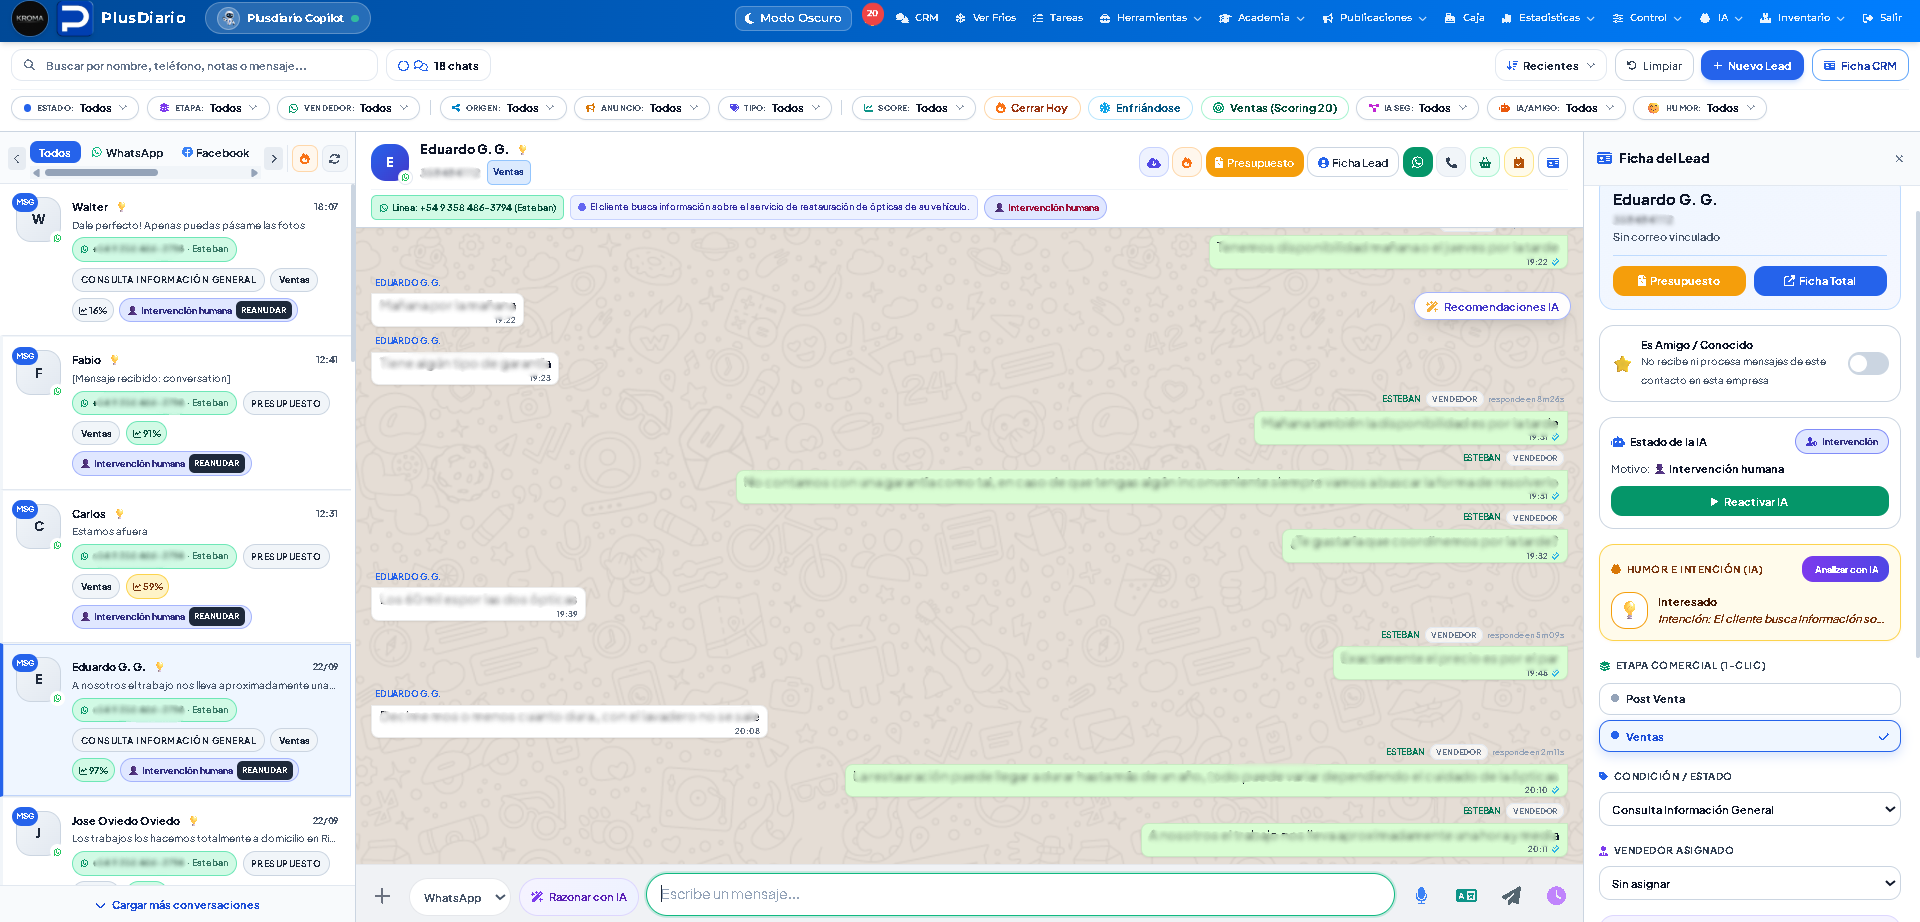
Task: Select the Post Venta stage option
Action: [x=1749, y=699]
